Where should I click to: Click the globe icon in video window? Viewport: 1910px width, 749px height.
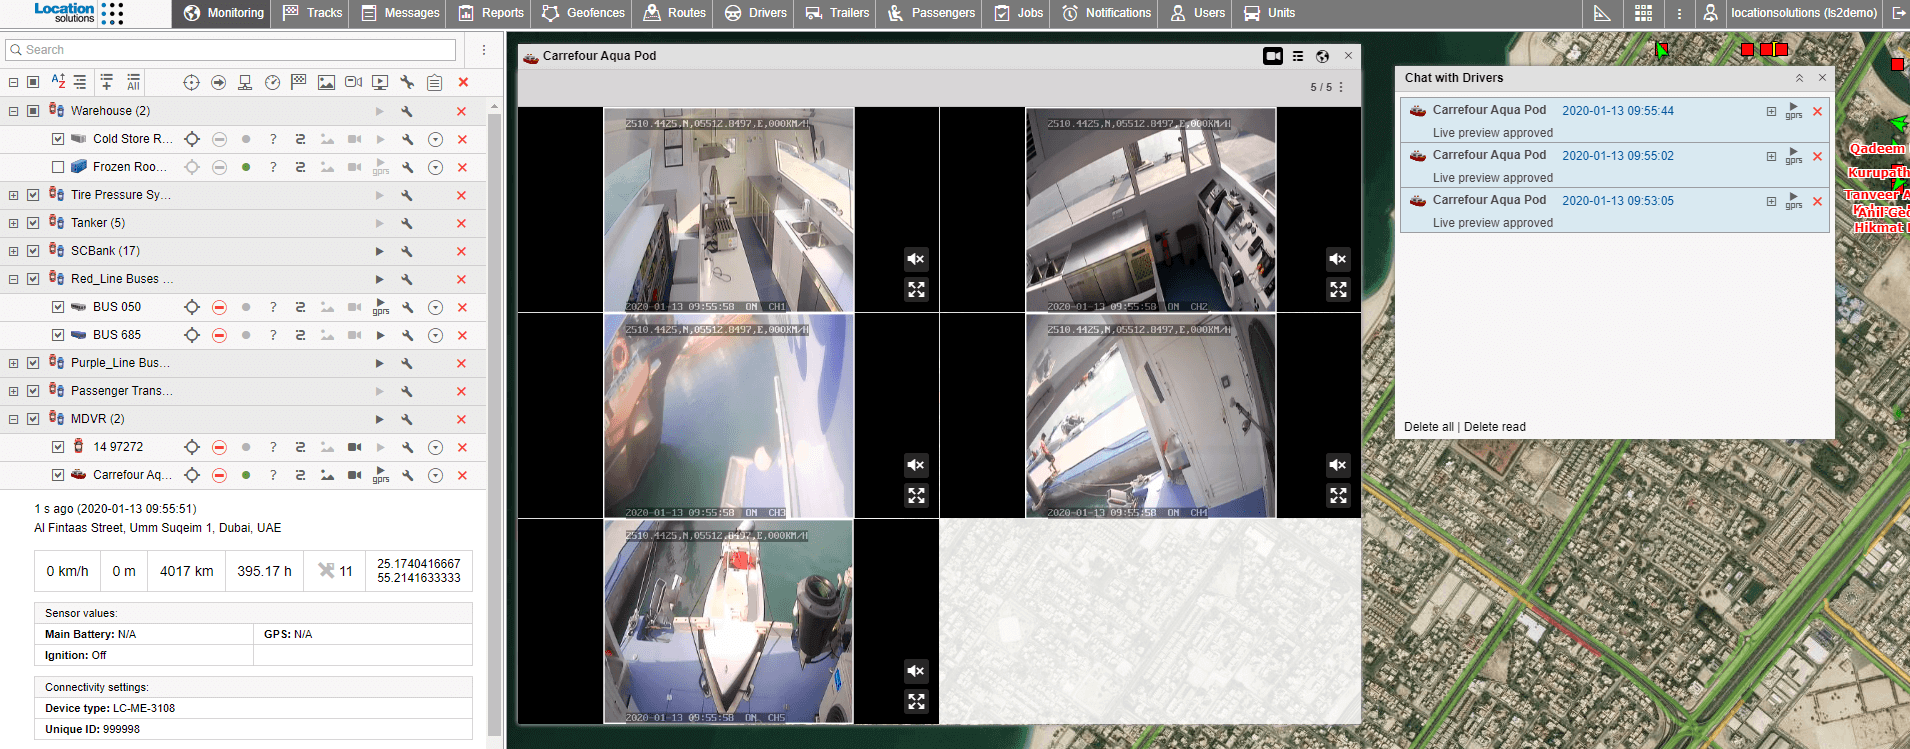point(1322,56)
